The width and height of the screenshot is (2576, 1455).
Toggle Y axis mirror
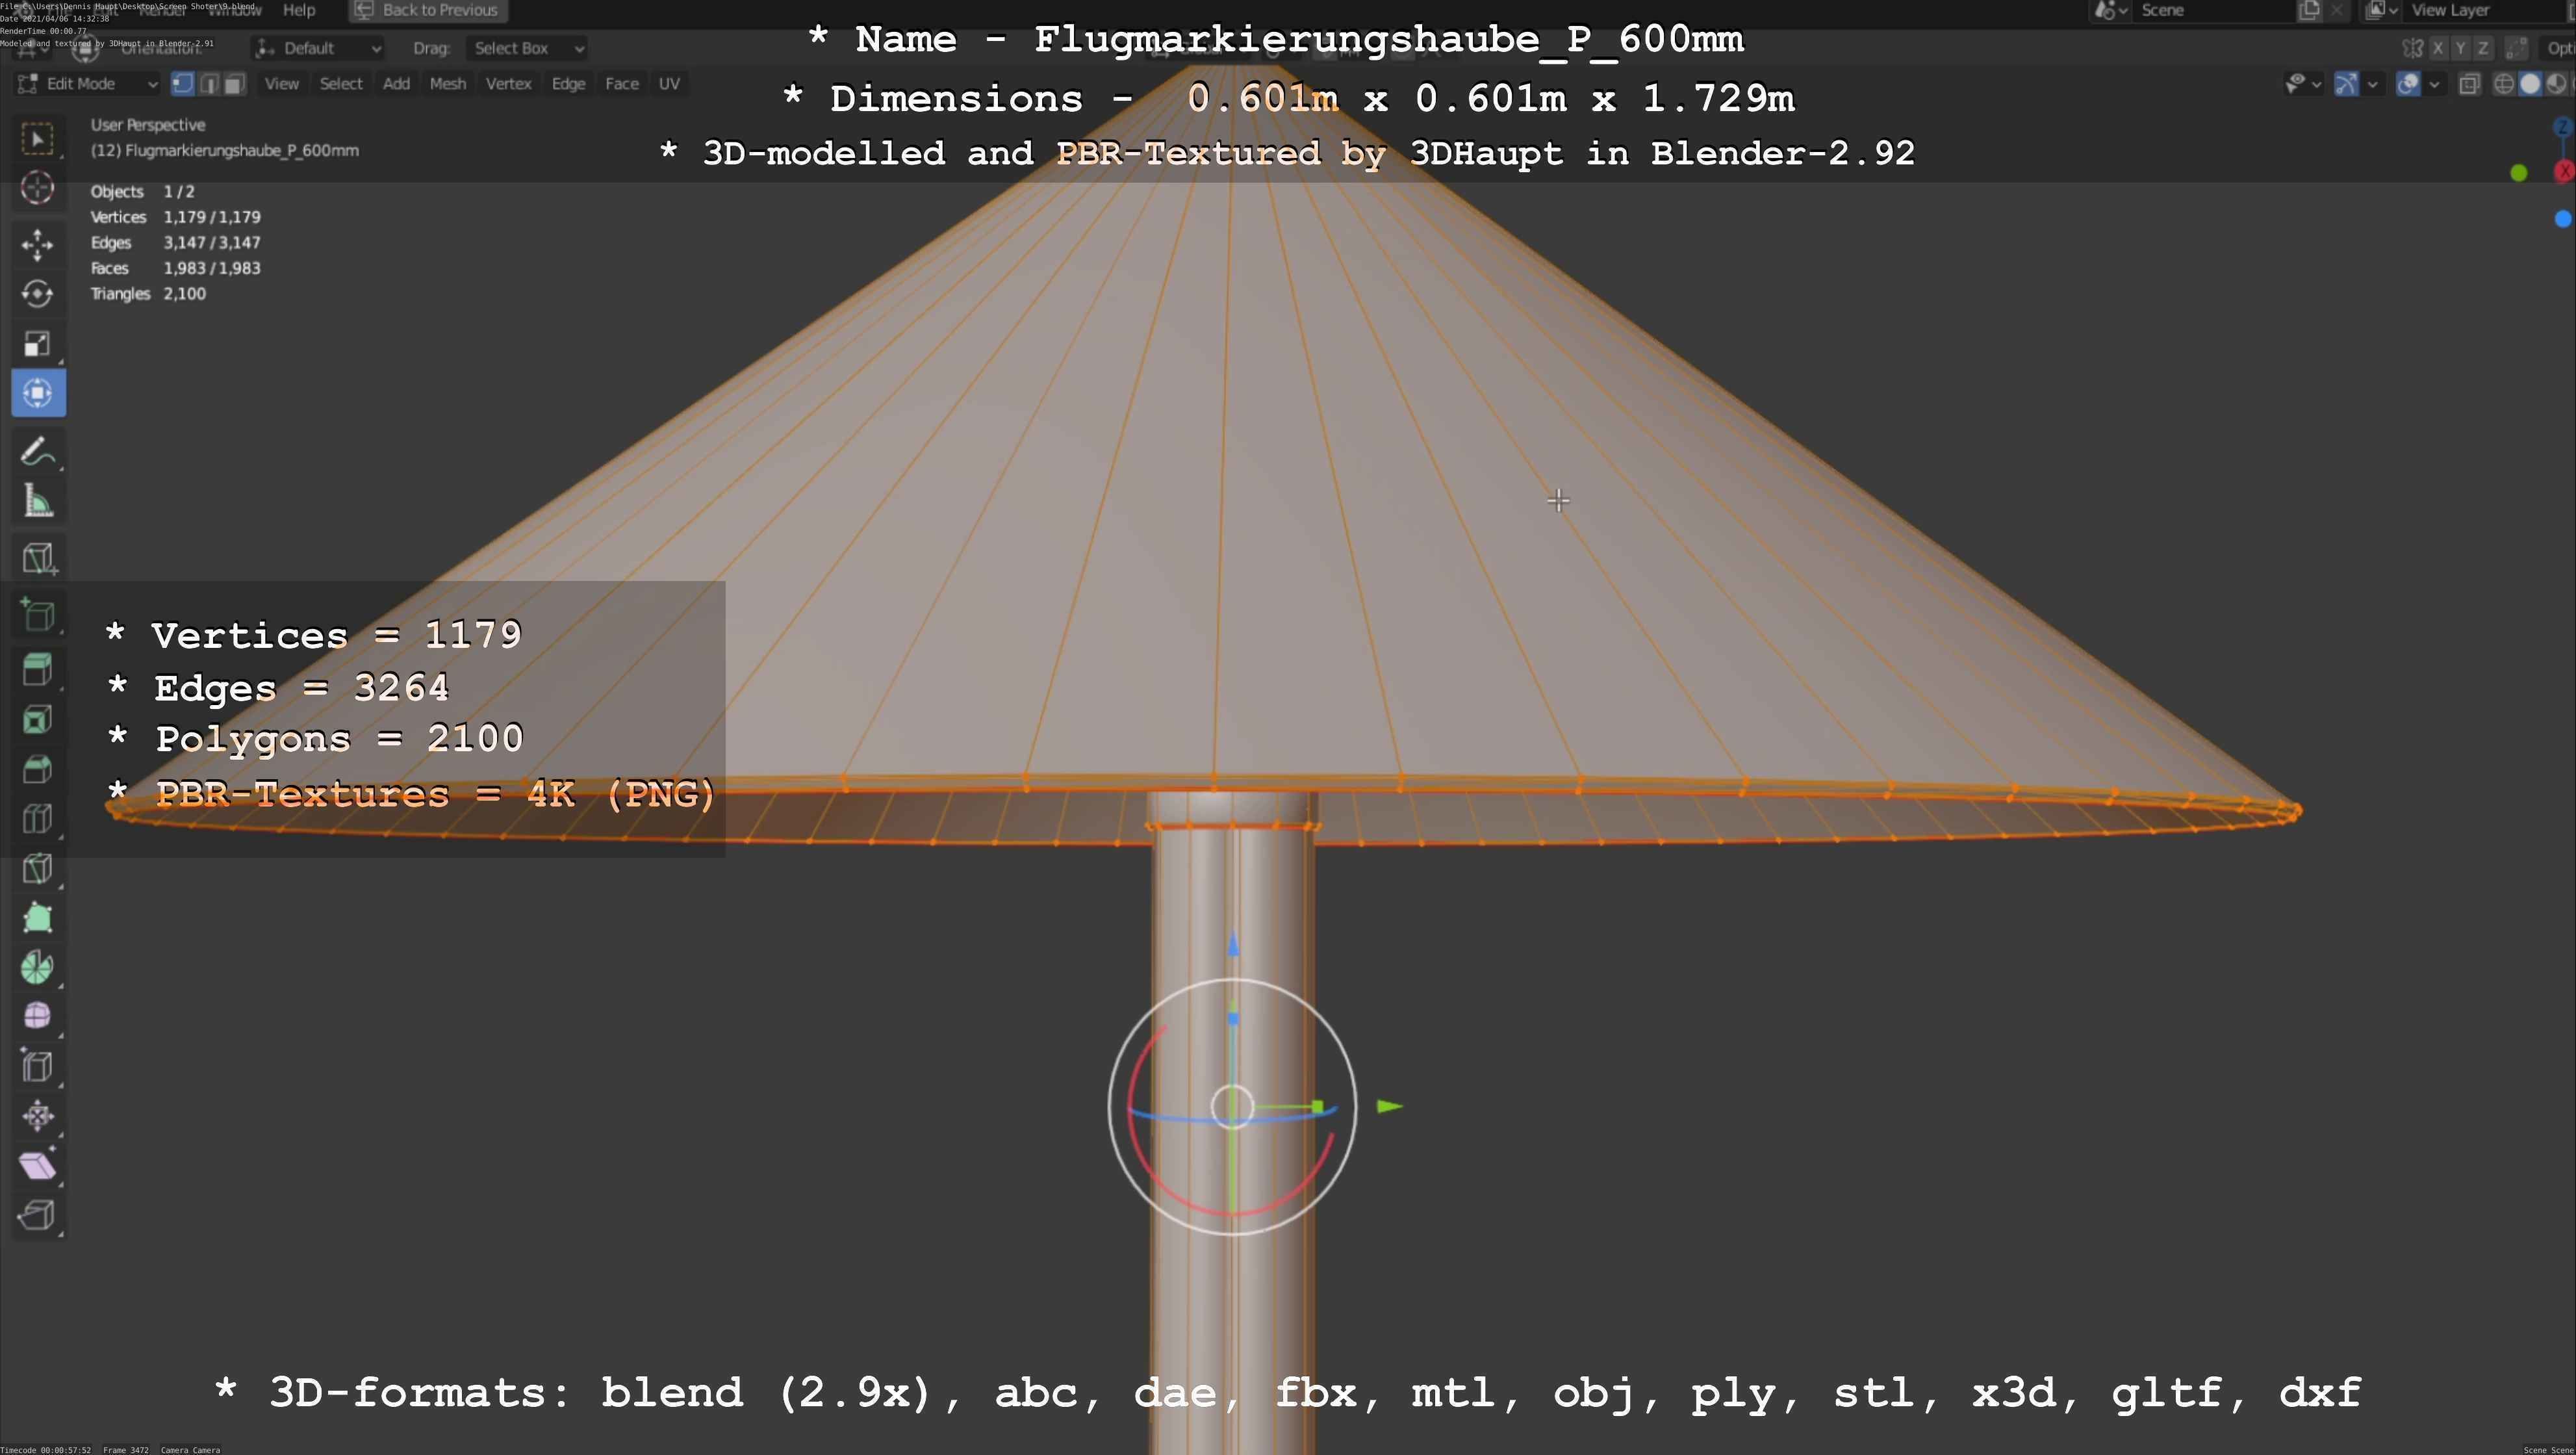click(x=2460, y=48)
